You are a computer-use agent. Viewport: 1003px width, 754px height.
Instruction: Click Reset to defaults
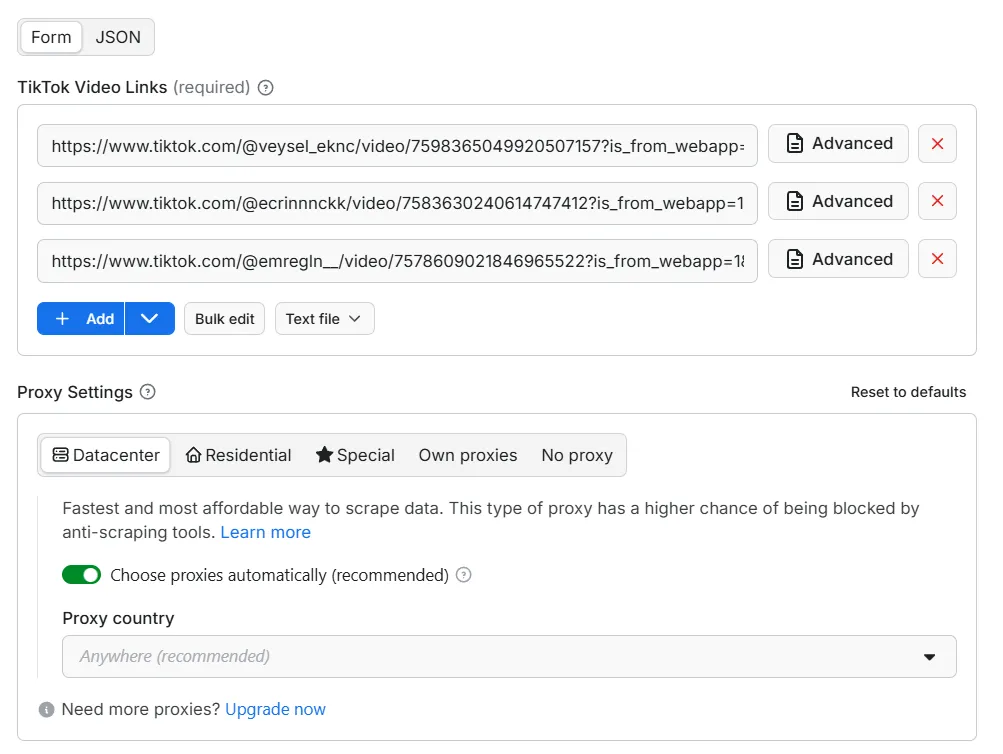[908, 392]
